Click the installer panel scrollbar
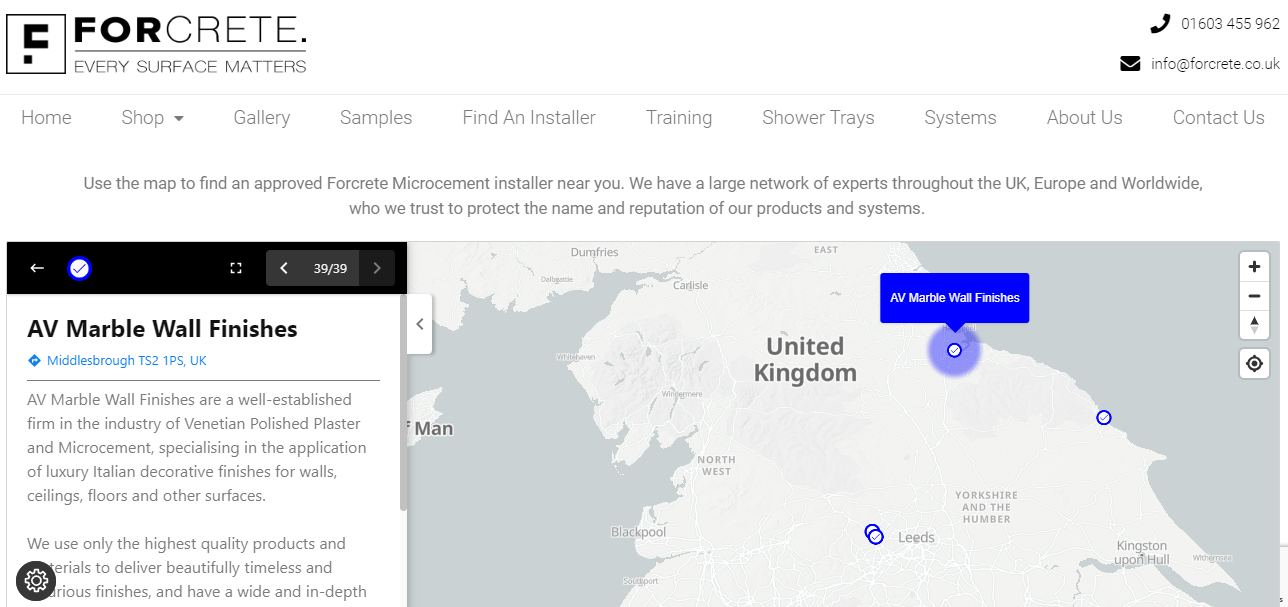The height and width of the screenshot is (607, 1288). tap(403, 400)
